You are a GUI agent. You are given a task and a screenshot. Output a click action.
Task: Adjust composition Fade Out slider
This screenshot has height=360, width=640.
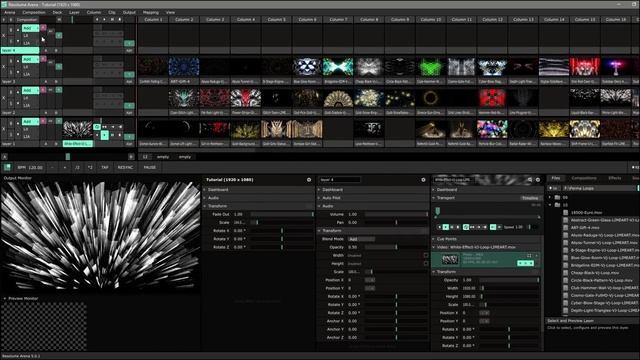coord(282,214)
